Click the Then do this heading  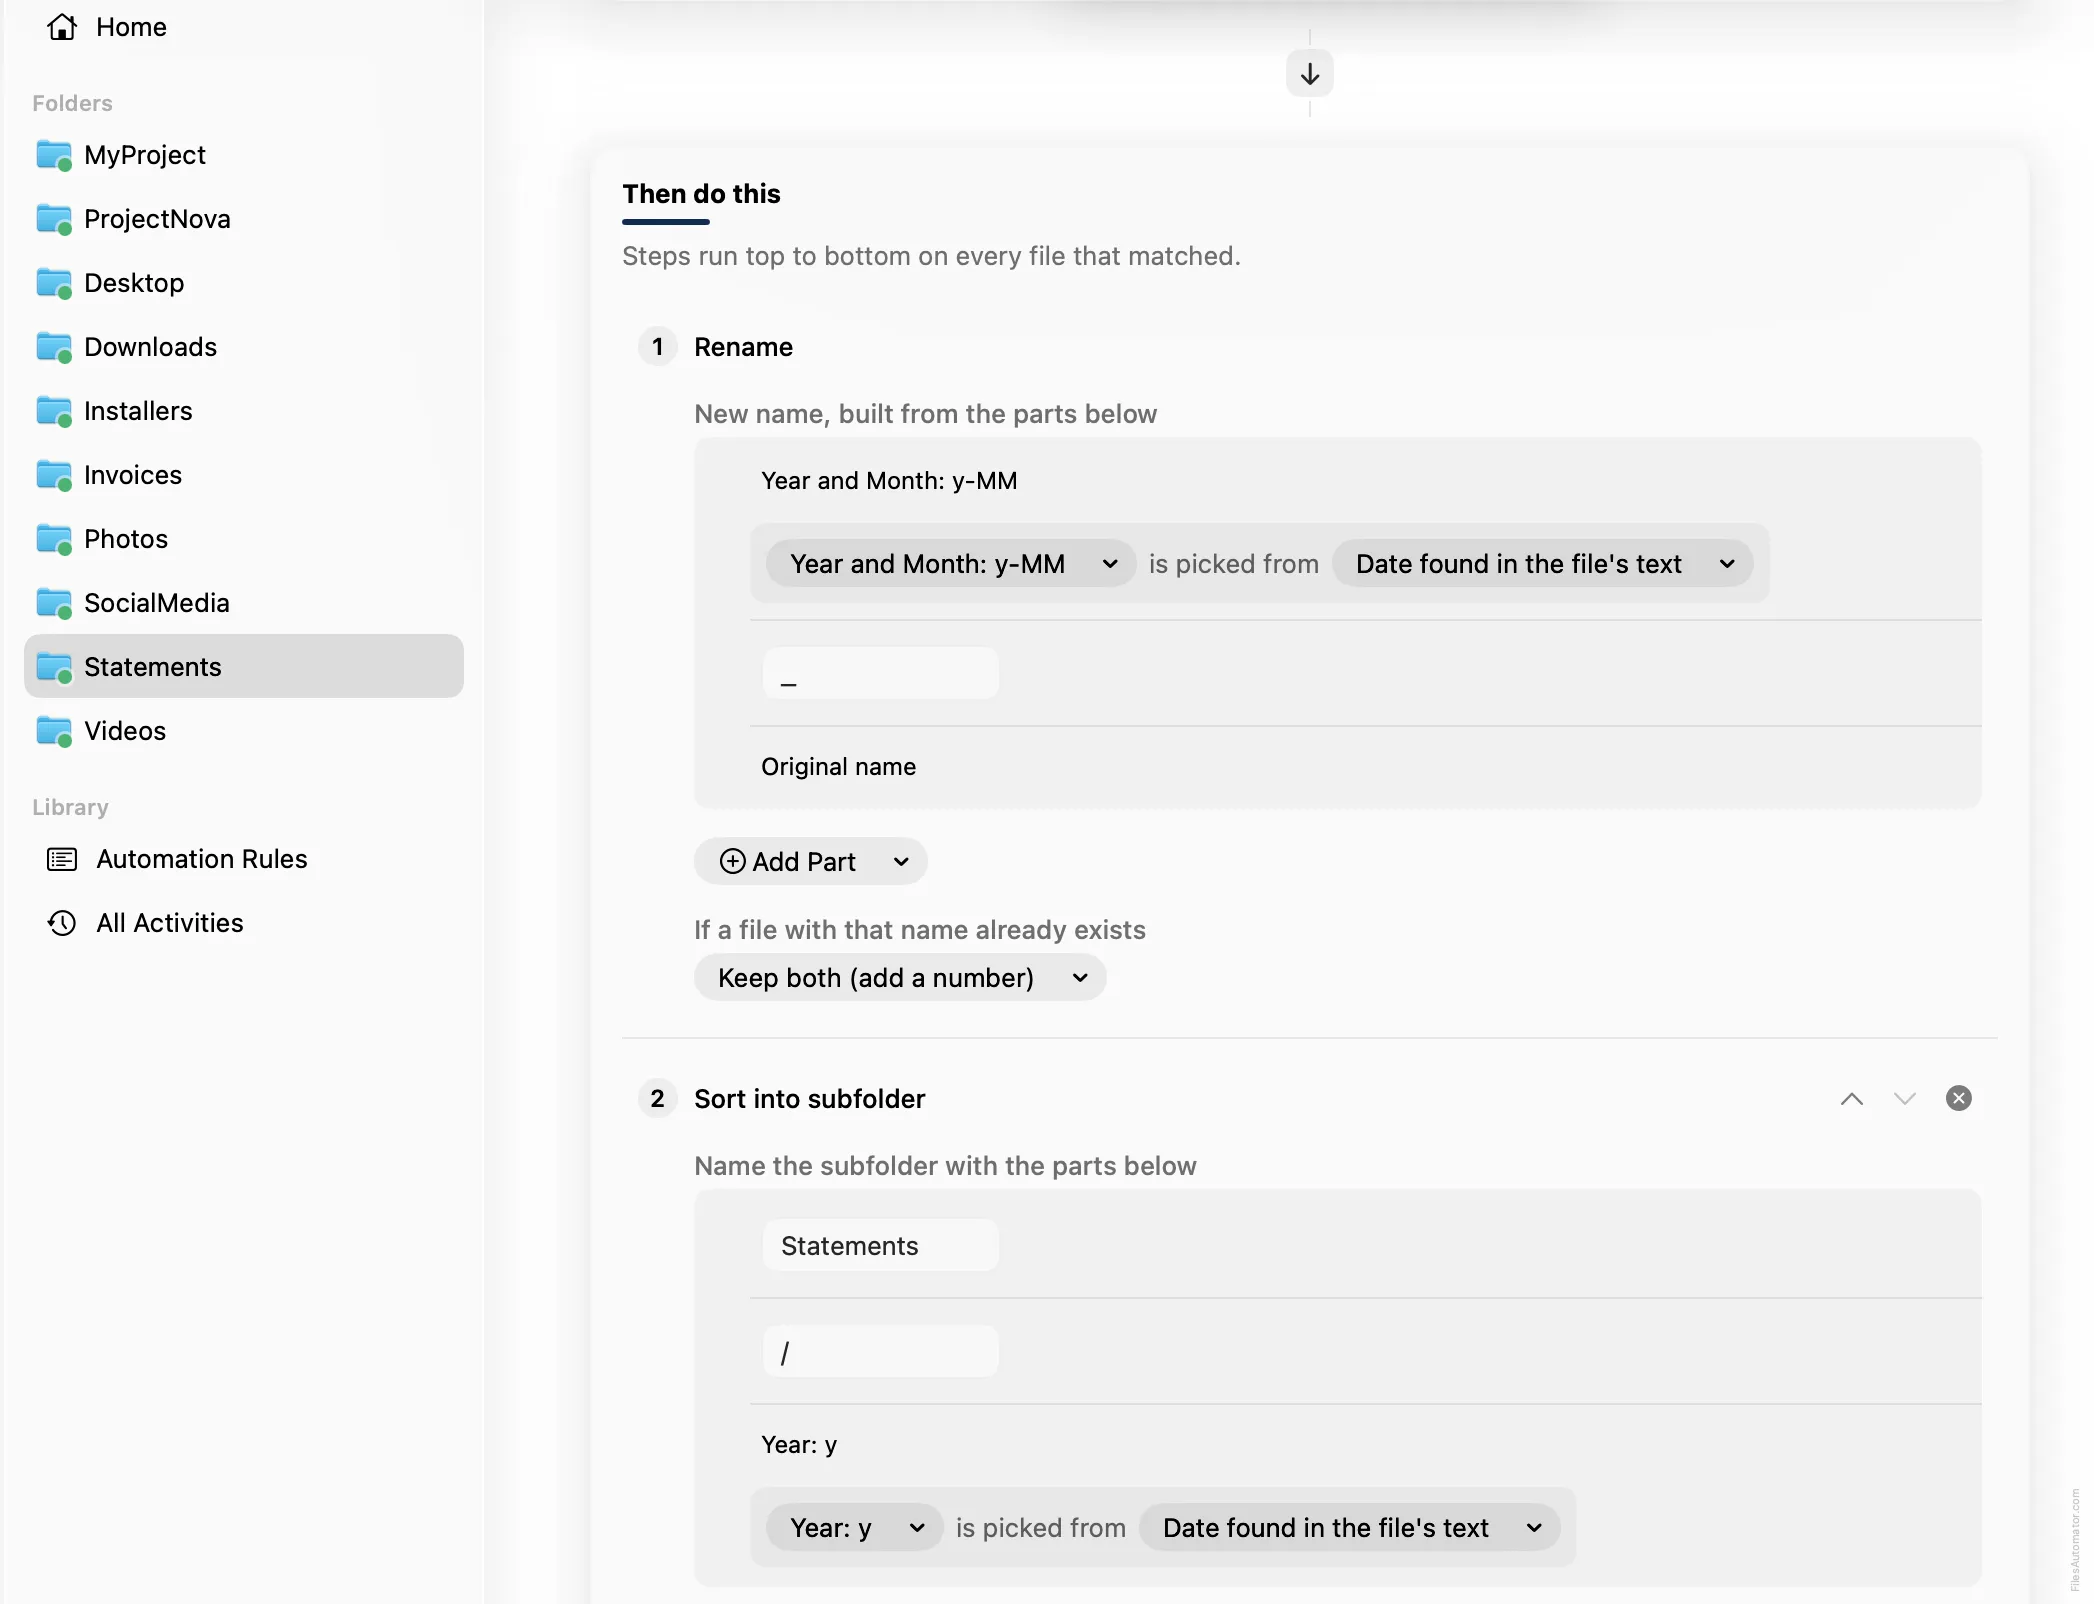701,194
